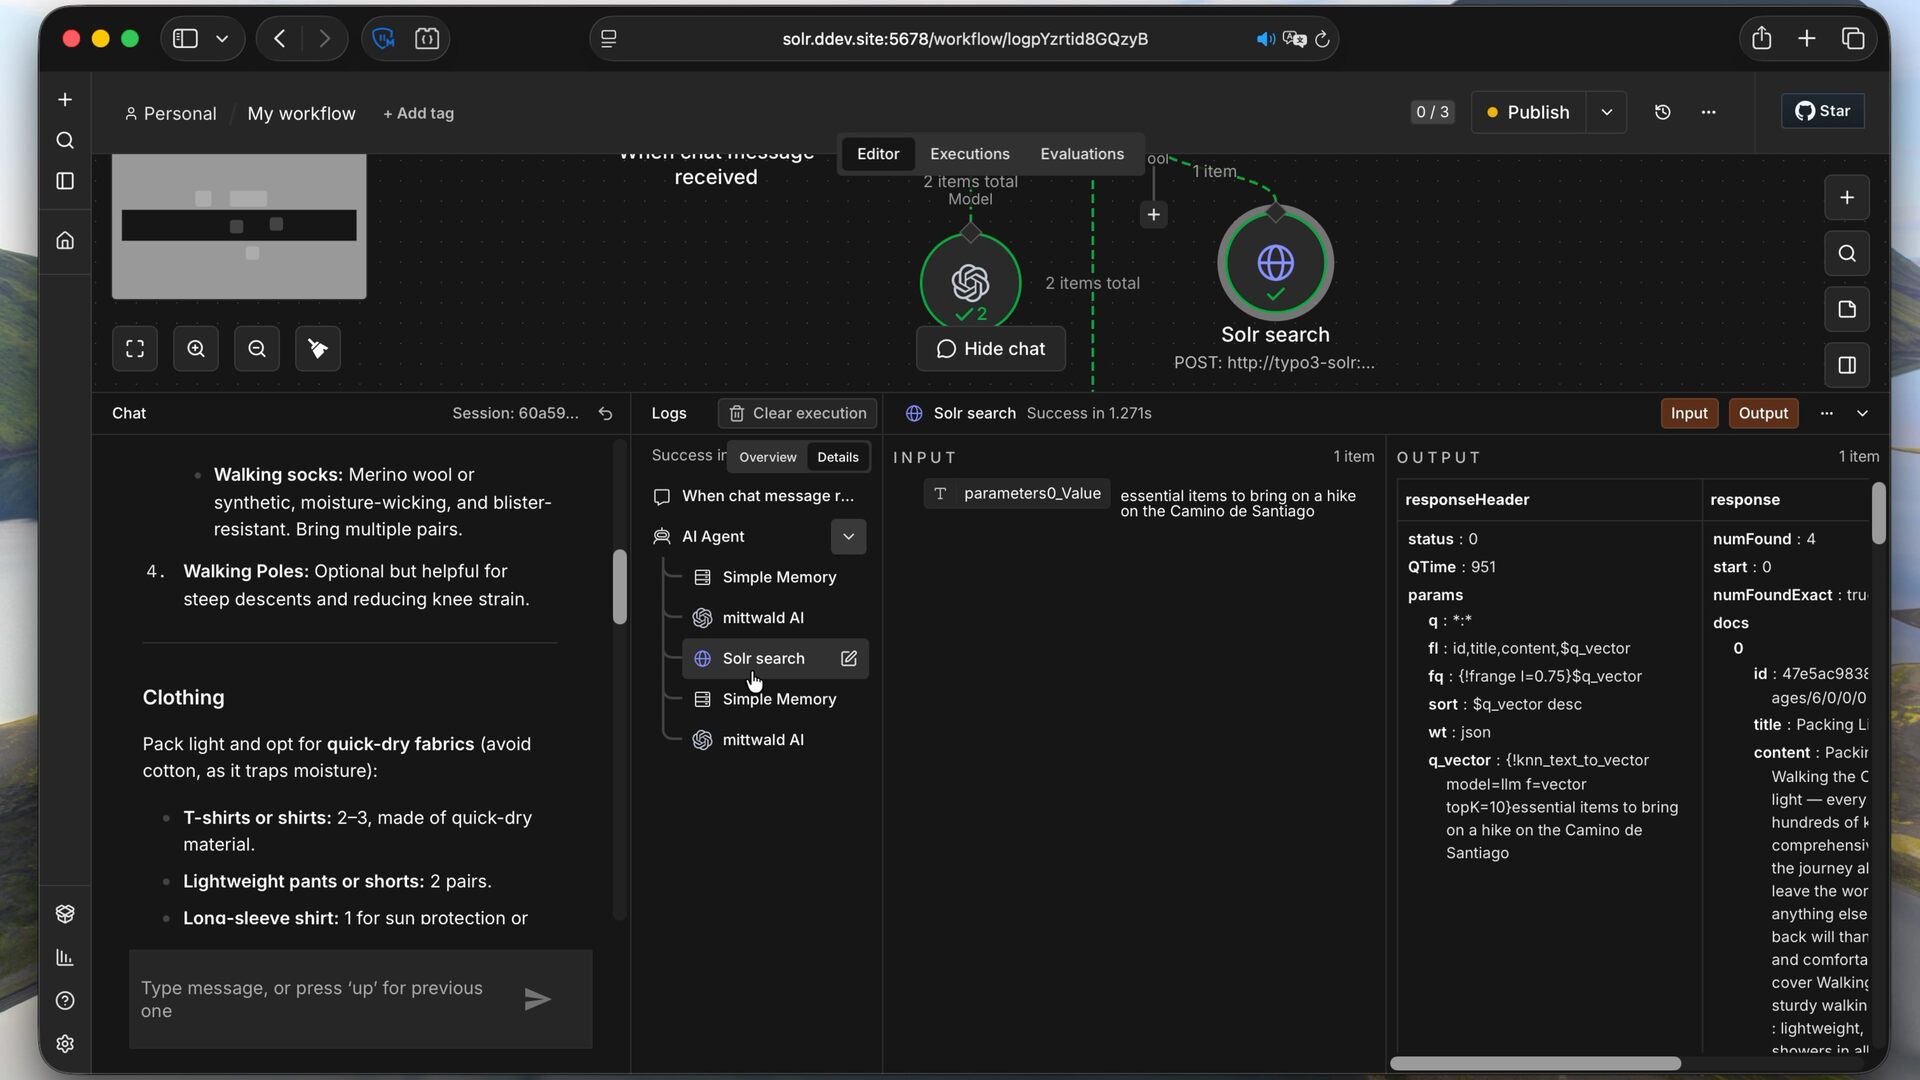Click the GitHub Star button

(1823, 111)
